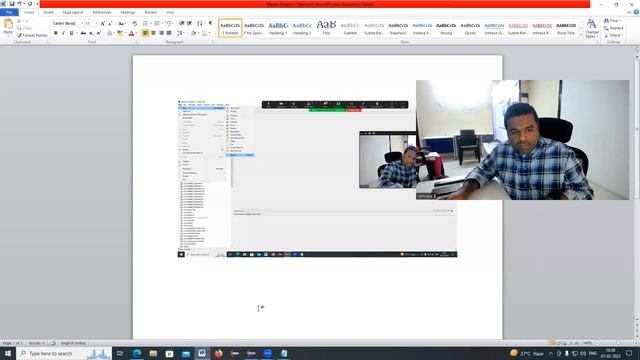Open Microsoft Edge from taskbar

point(137,353)
